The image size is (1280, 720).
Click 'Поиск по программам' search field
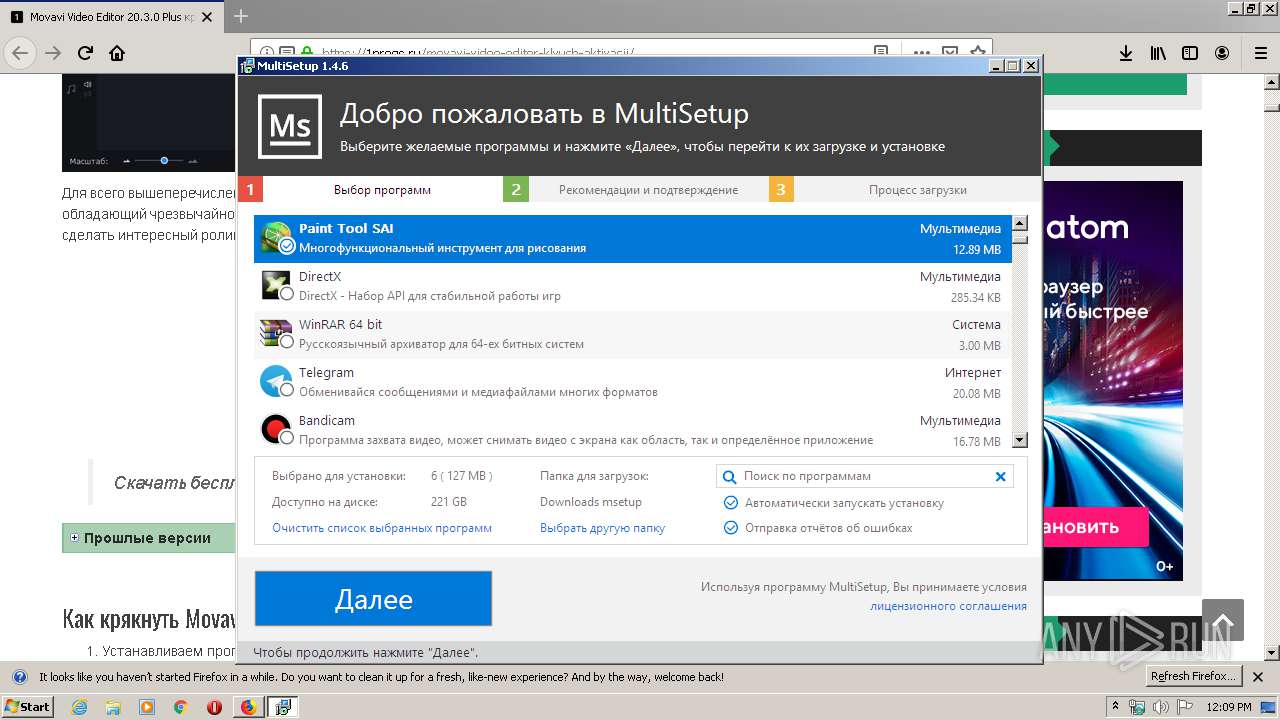click(x=864, y=477)
